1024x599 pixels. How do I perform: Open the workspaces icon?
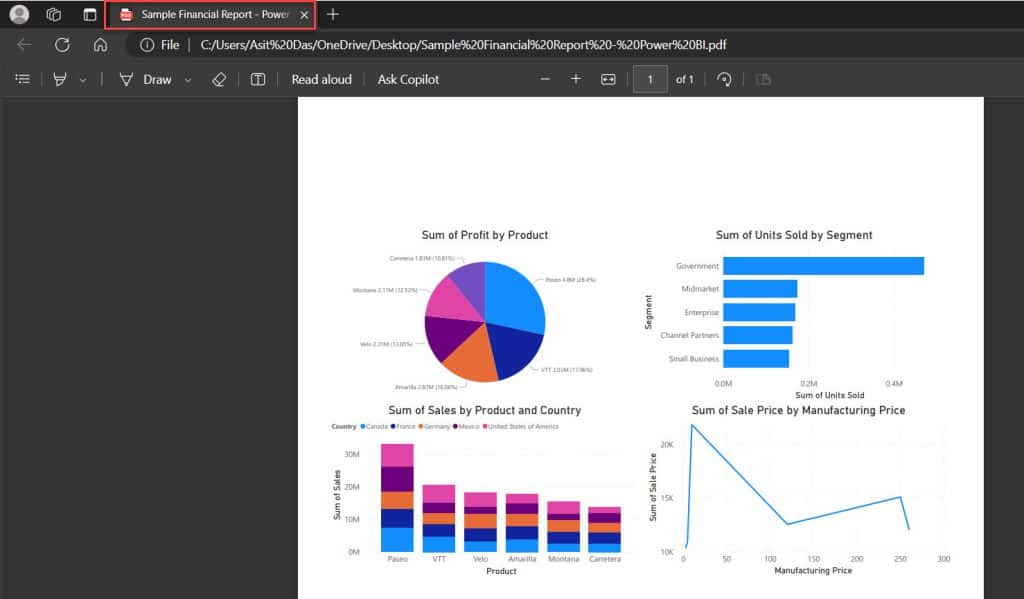tap(54, 14)
